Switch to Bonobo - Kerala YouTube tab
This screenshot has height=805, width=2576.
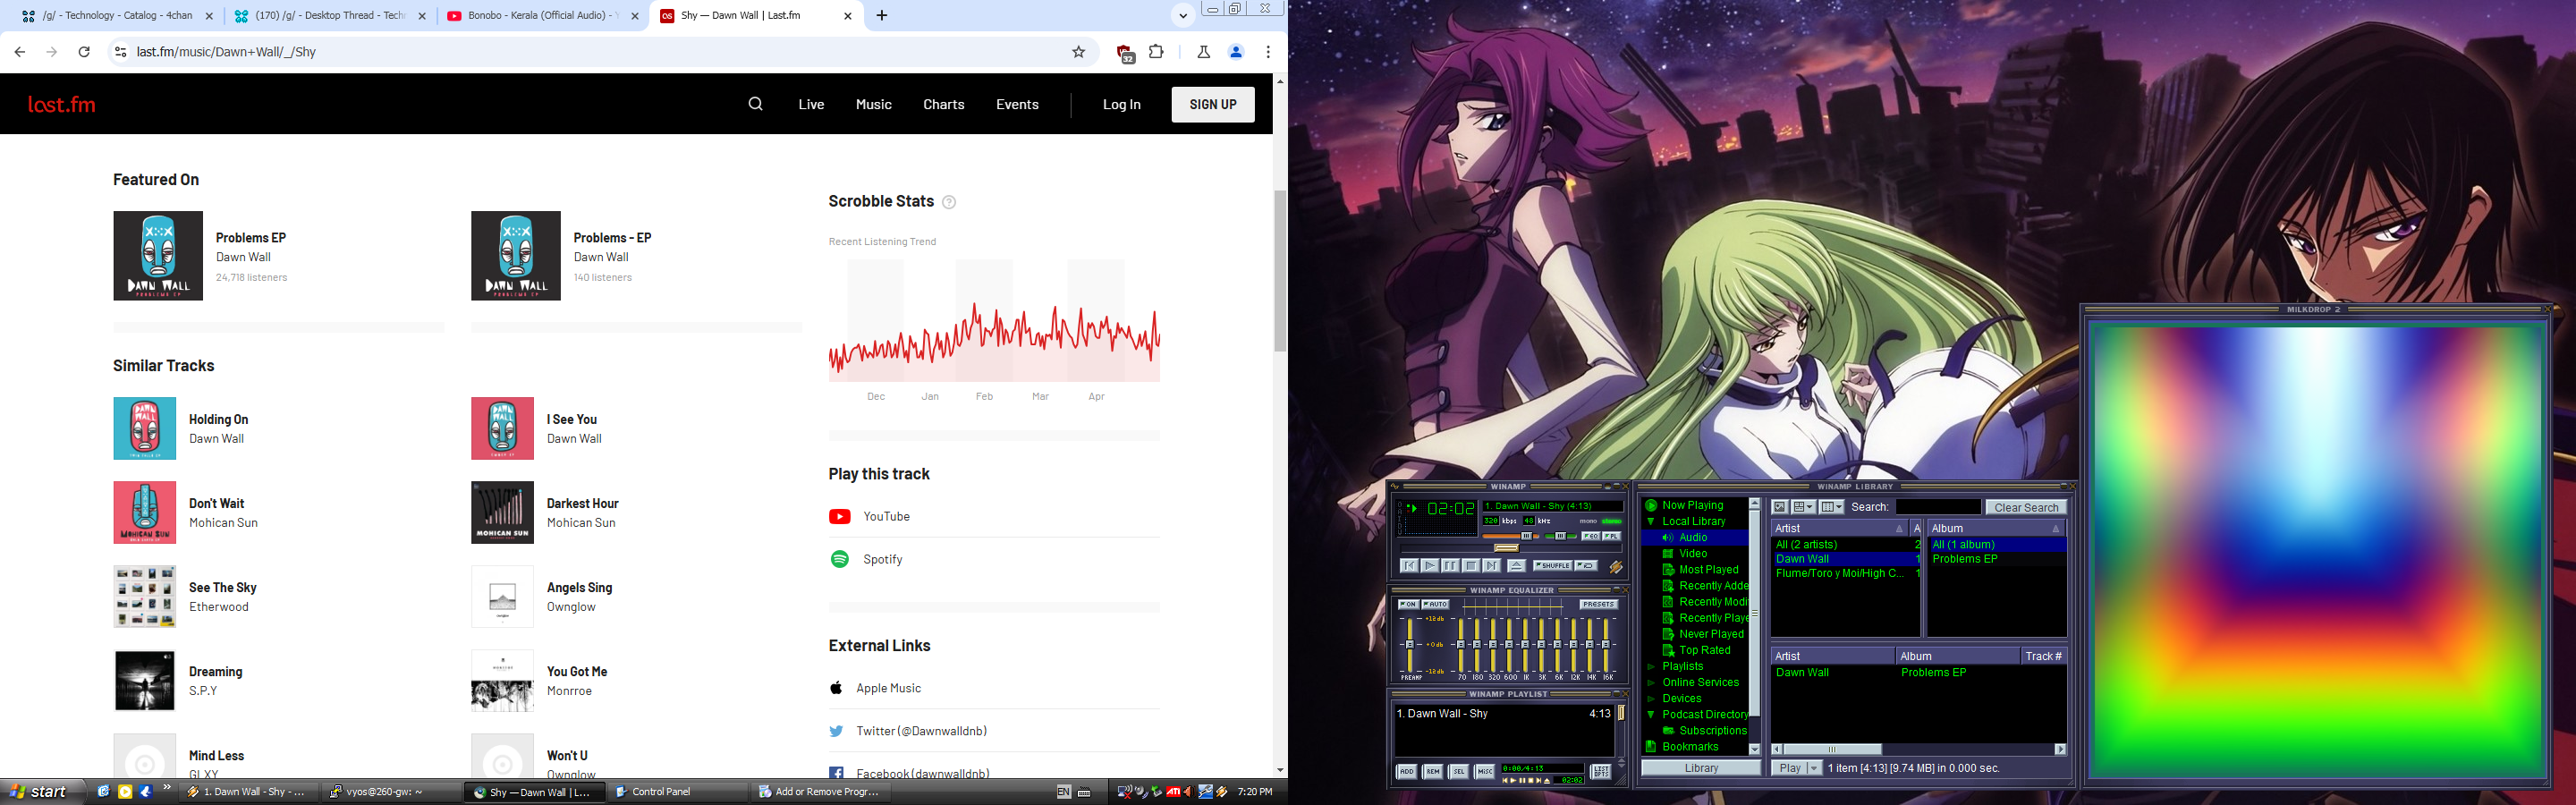coord(543,16)
